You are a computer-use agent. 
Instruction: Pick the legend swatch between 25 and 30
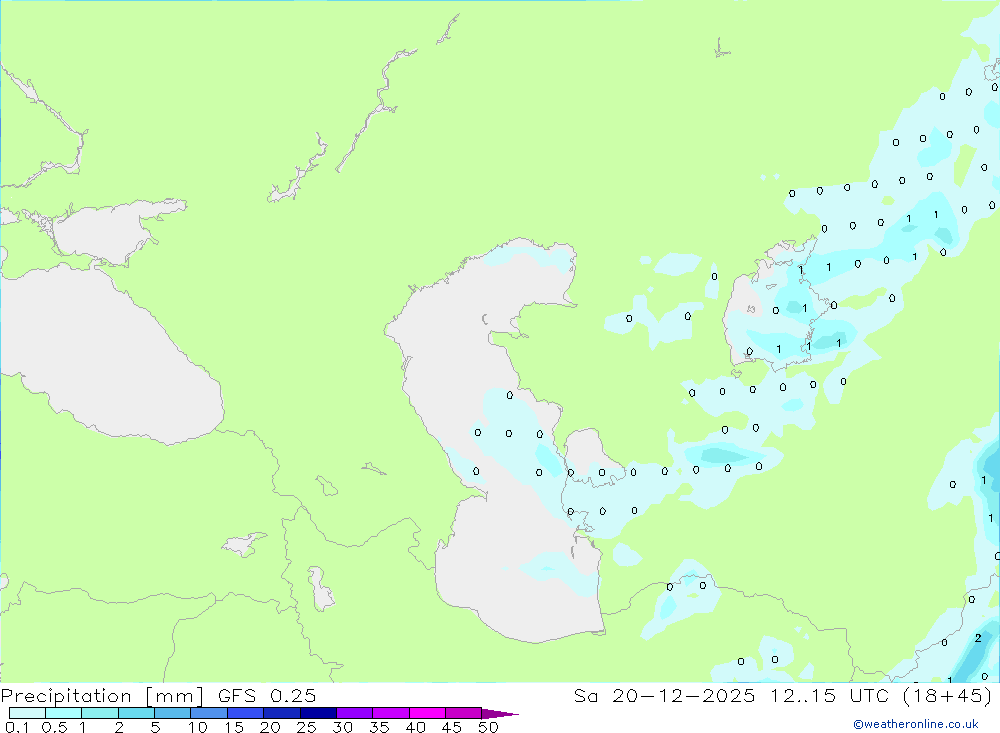click(318, 713)
